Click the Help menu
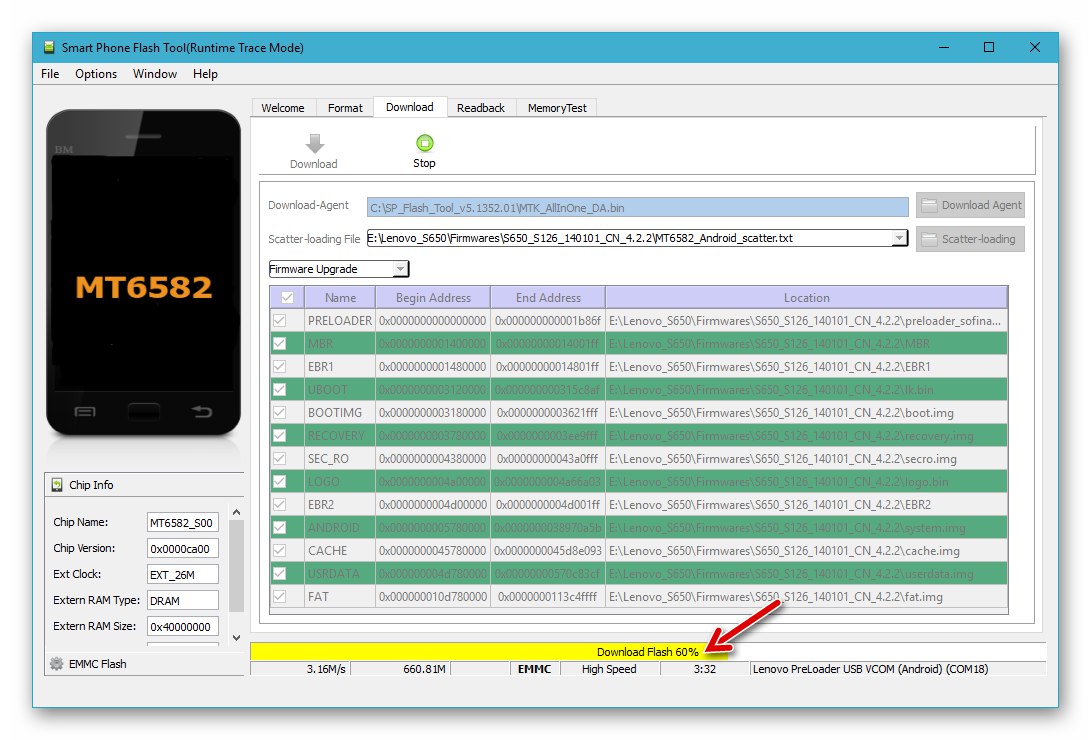Viewport: 1091px width, 740px height. tap(205, 73)
